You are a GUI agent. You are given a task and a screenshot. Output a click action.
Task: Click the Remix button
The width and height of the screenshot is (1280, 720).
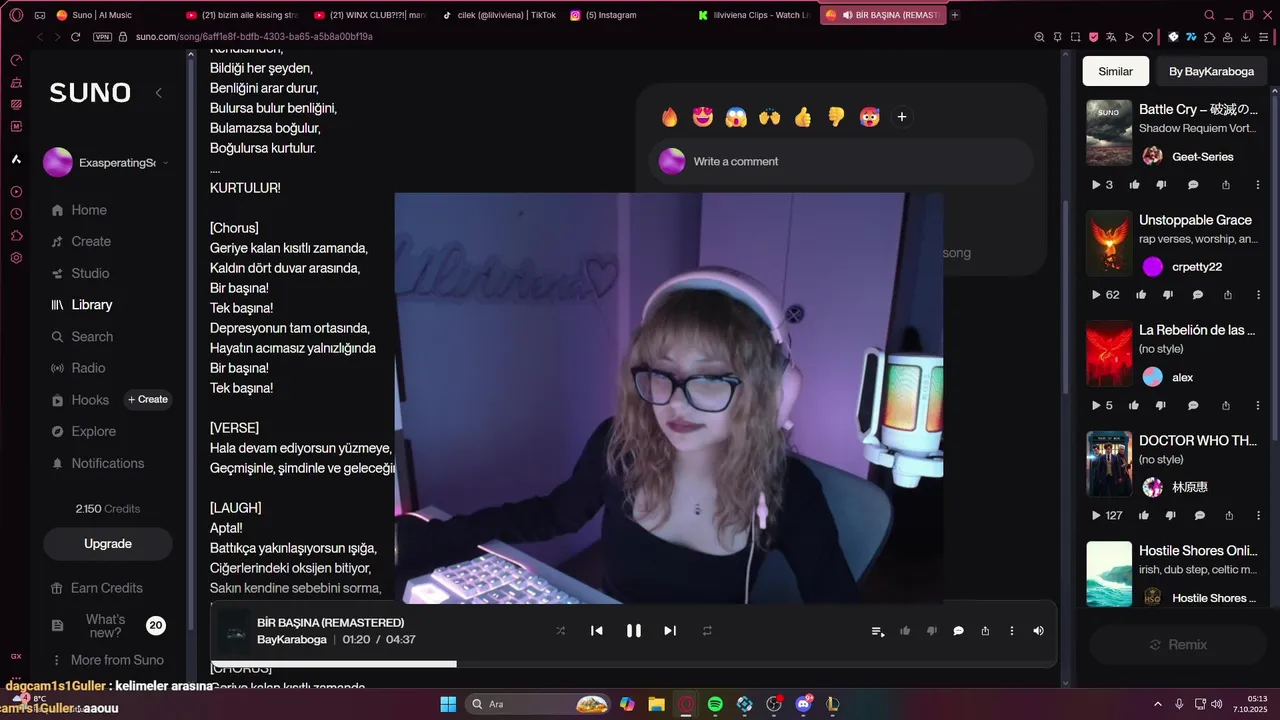[1178, 645]
